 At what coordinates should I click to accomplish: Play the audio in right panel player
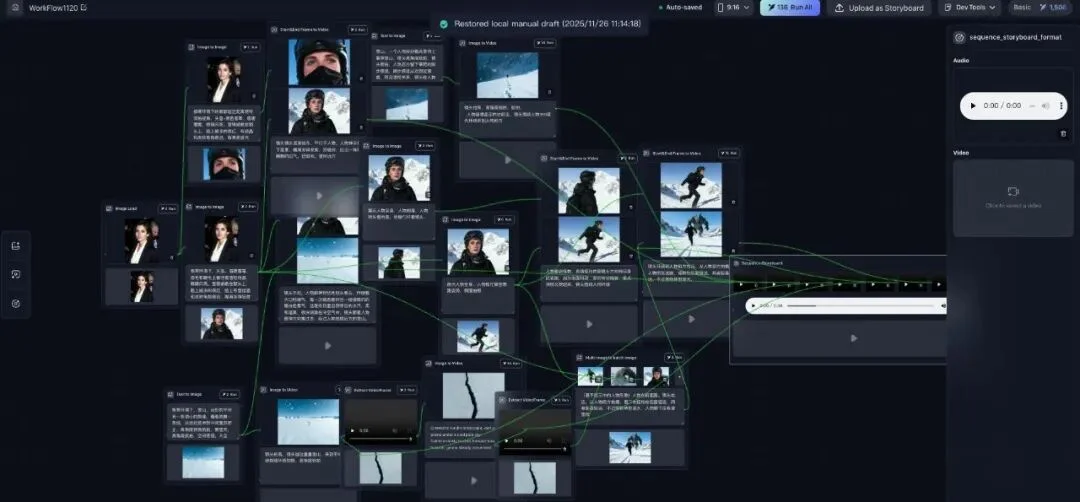(973, 105)
